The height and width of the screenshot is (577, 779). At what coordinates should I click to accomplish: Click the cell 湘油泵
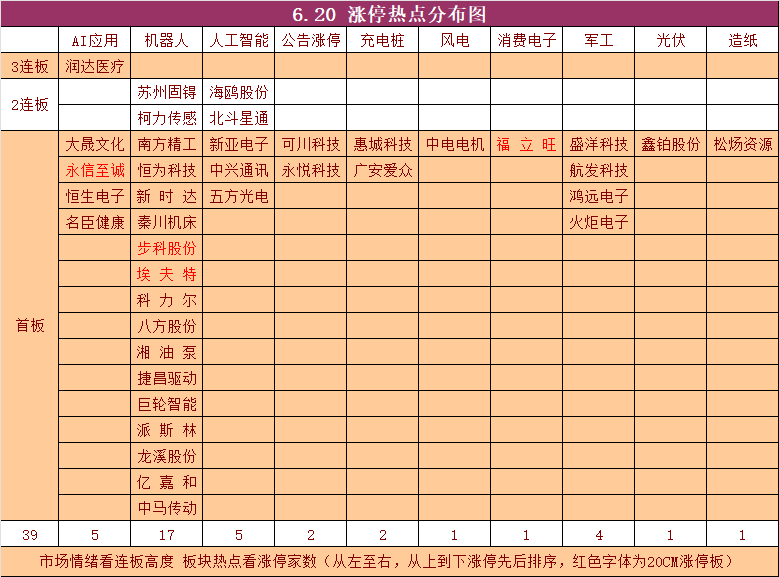[x=166, y=352]
